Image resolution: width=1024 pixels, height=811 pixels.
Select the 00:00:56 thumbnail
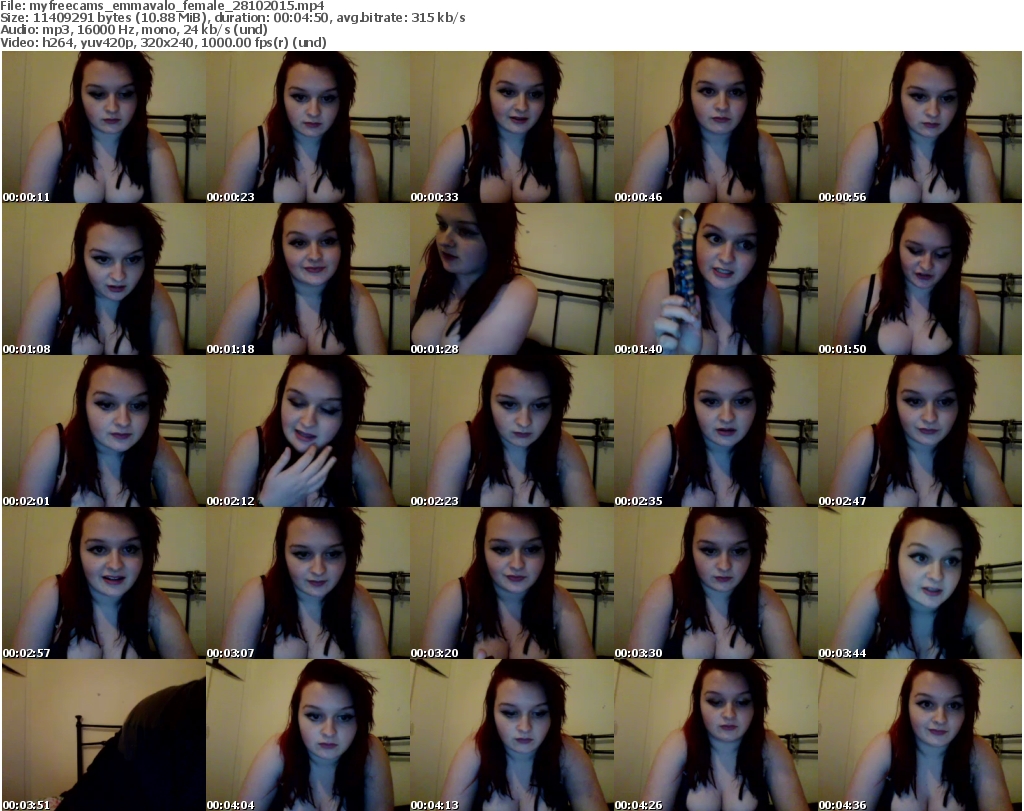(920, 127)
